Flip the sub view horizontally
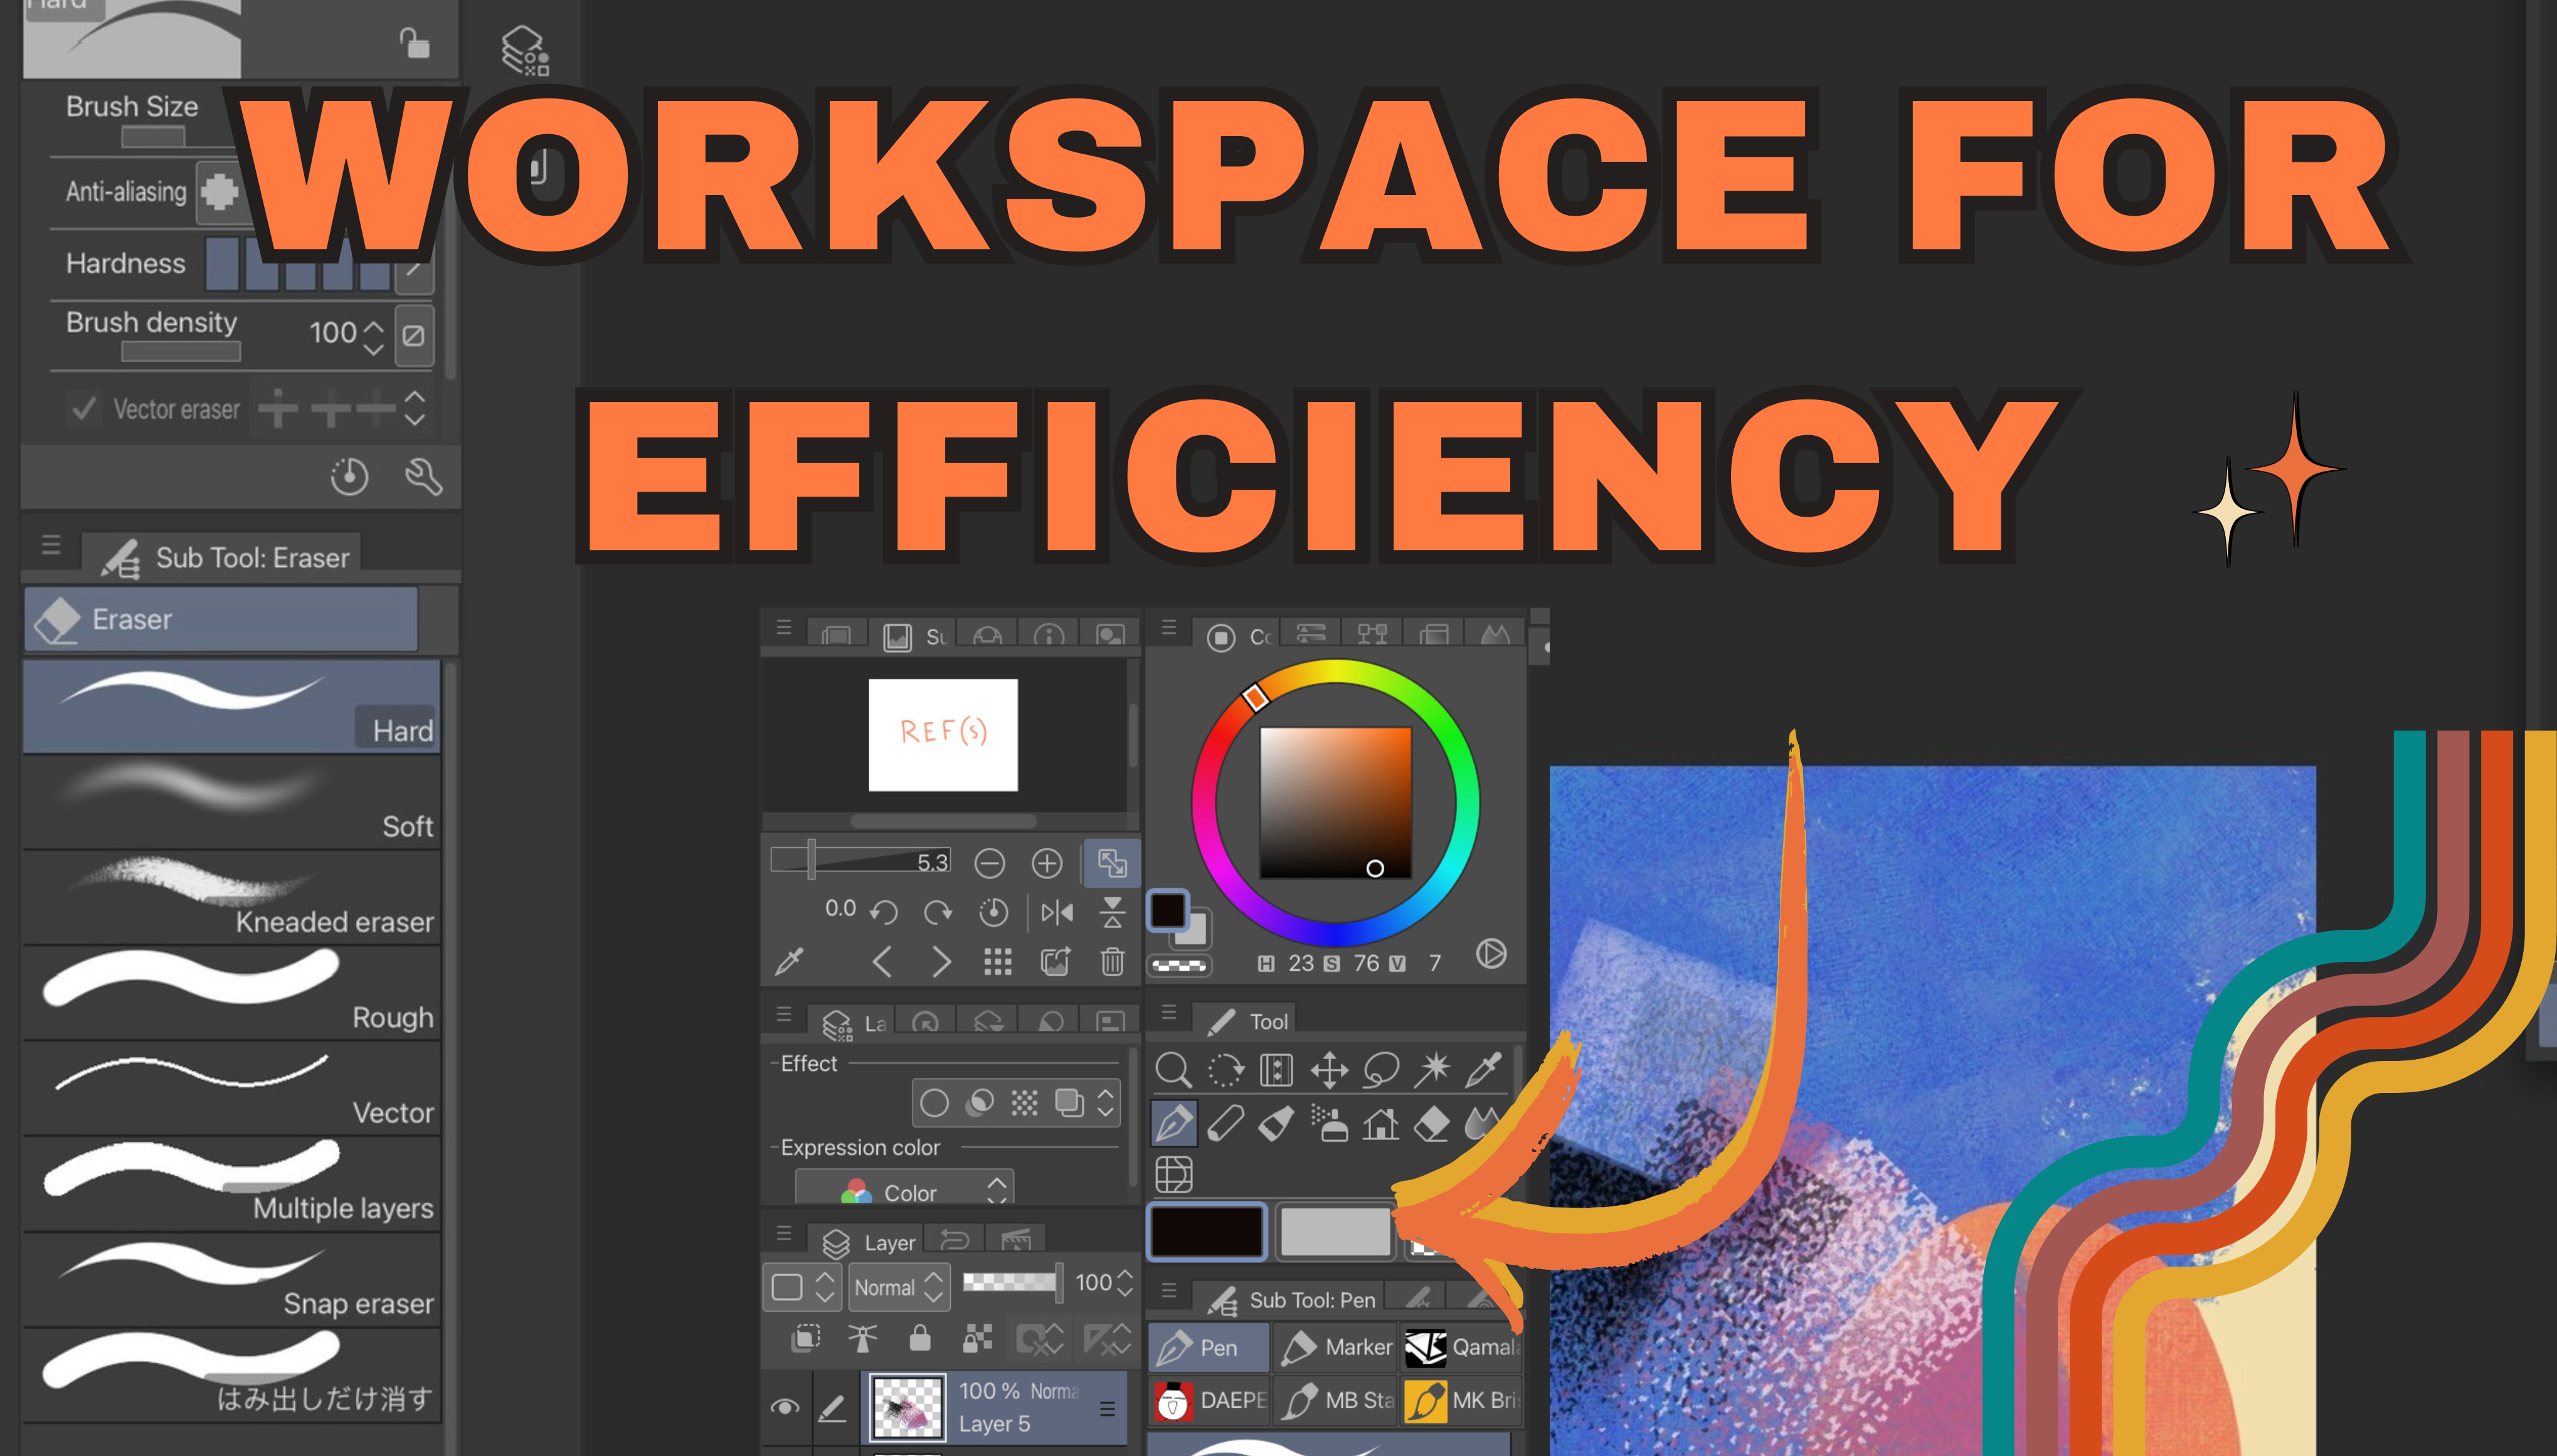2557x1456 pixels. tap(1057, 912)
